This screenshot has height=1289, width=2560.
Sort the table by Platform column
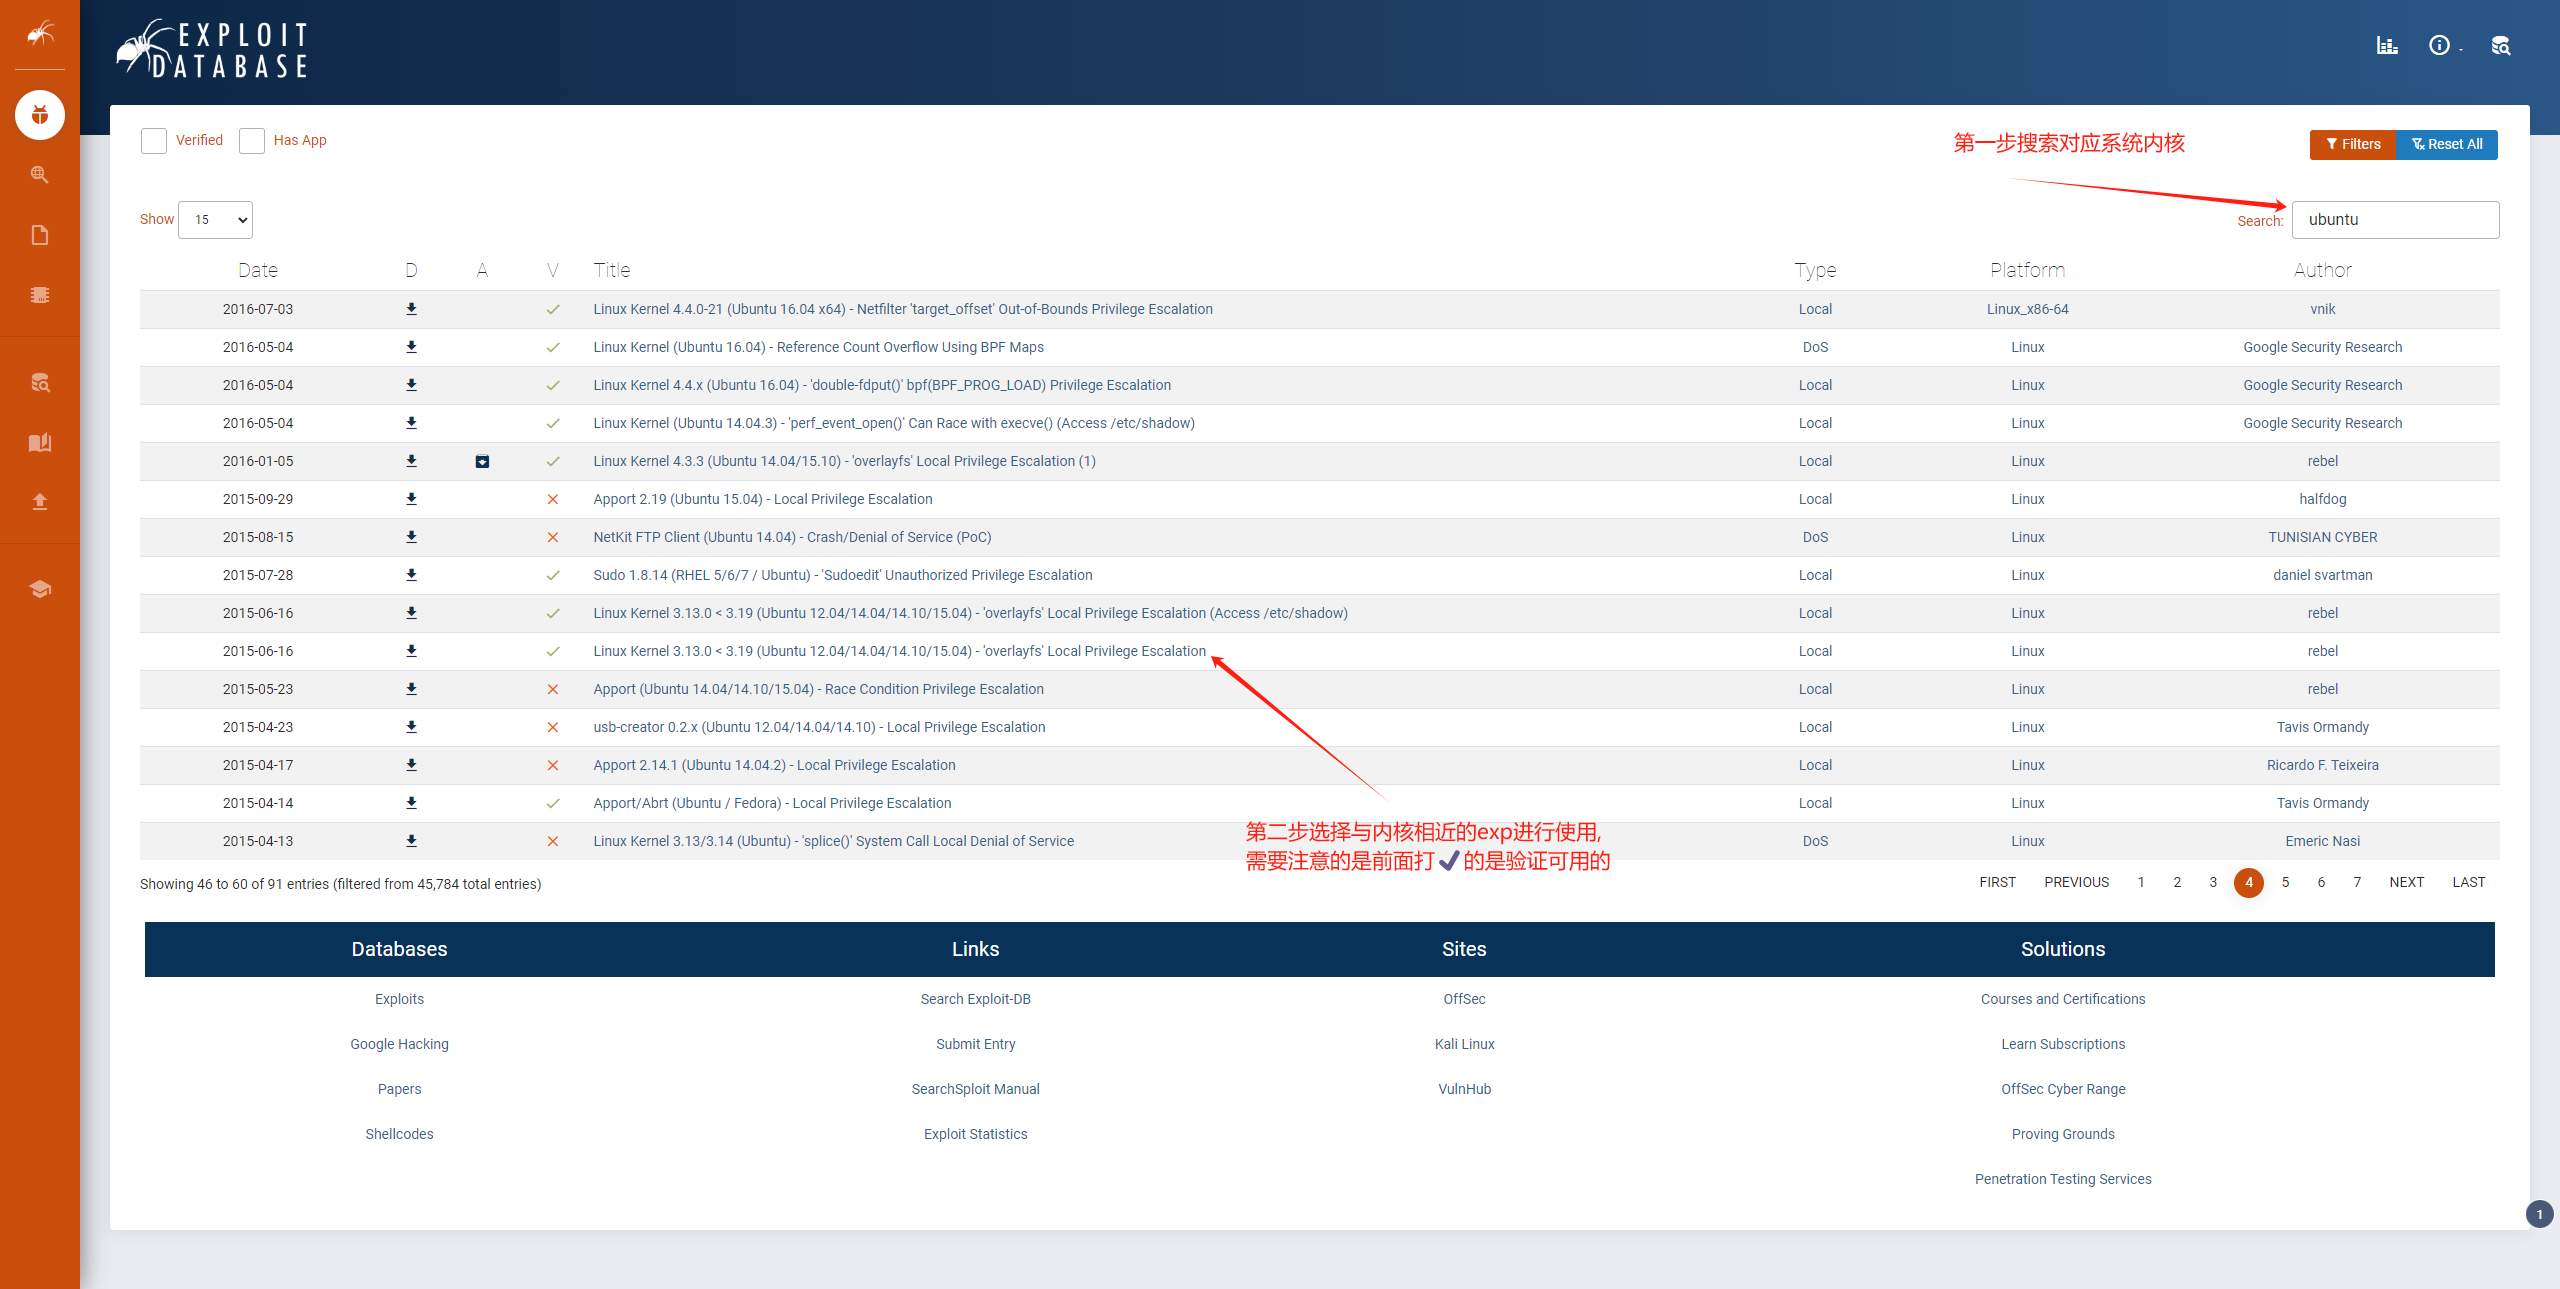[x=2027, y=270]
